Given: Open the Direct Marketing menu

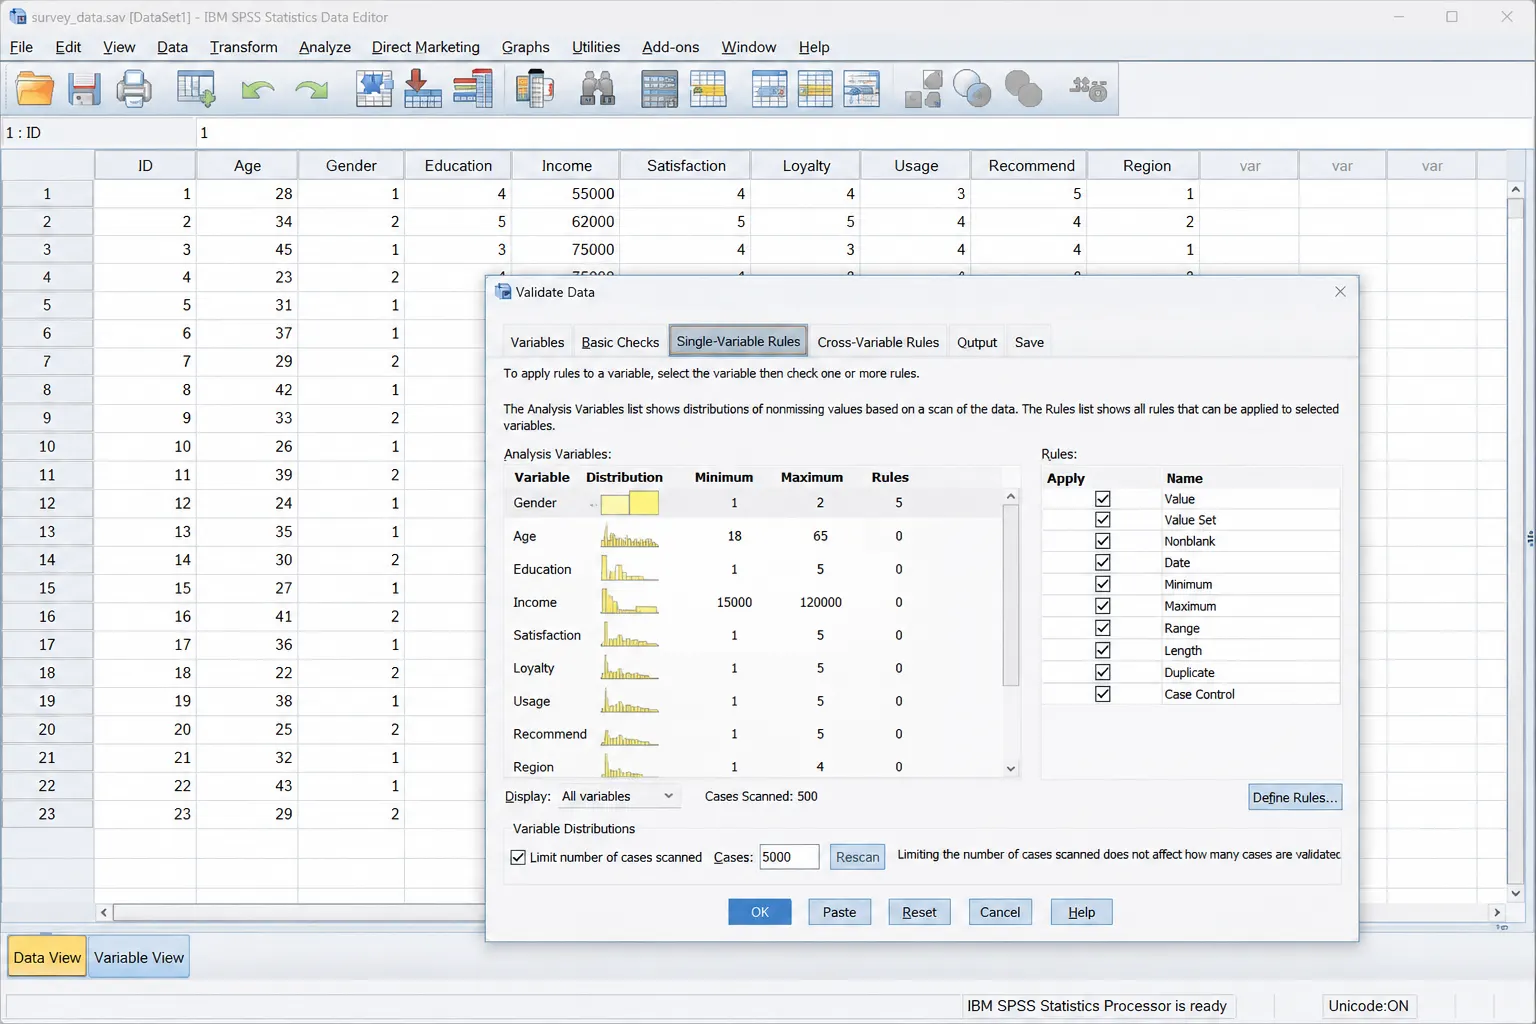Looking at the screenshot, I should click(x=426, y=47).
